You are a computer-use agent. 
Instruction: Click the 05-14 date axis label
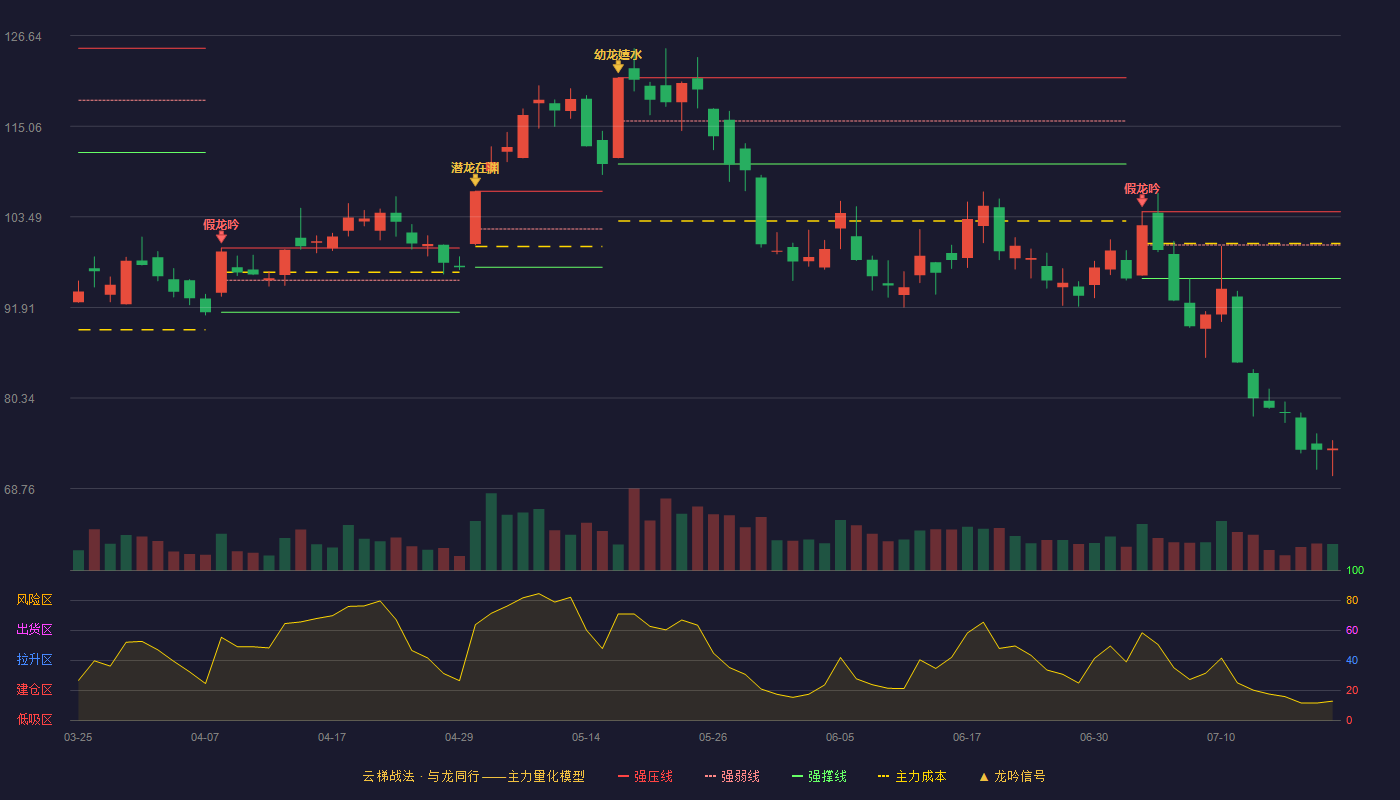[x=586, y=737]
